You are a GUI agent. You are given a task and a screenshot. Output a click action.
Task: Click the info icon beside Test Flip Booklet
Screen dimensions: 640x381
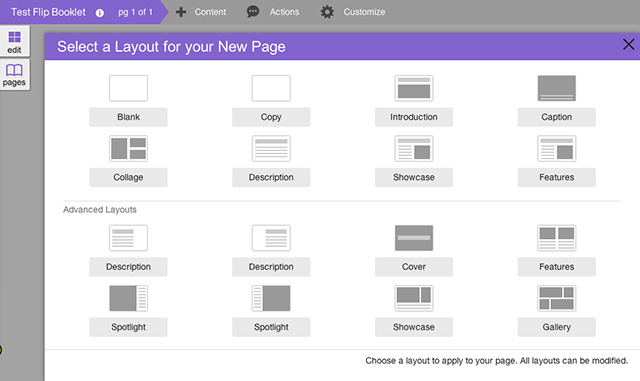[x=100, y=13]
